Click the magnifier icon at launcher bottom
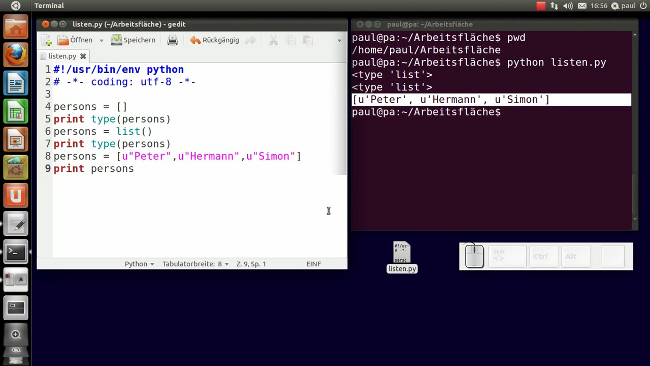Screen dimensions: 650x366 [16, 334]
